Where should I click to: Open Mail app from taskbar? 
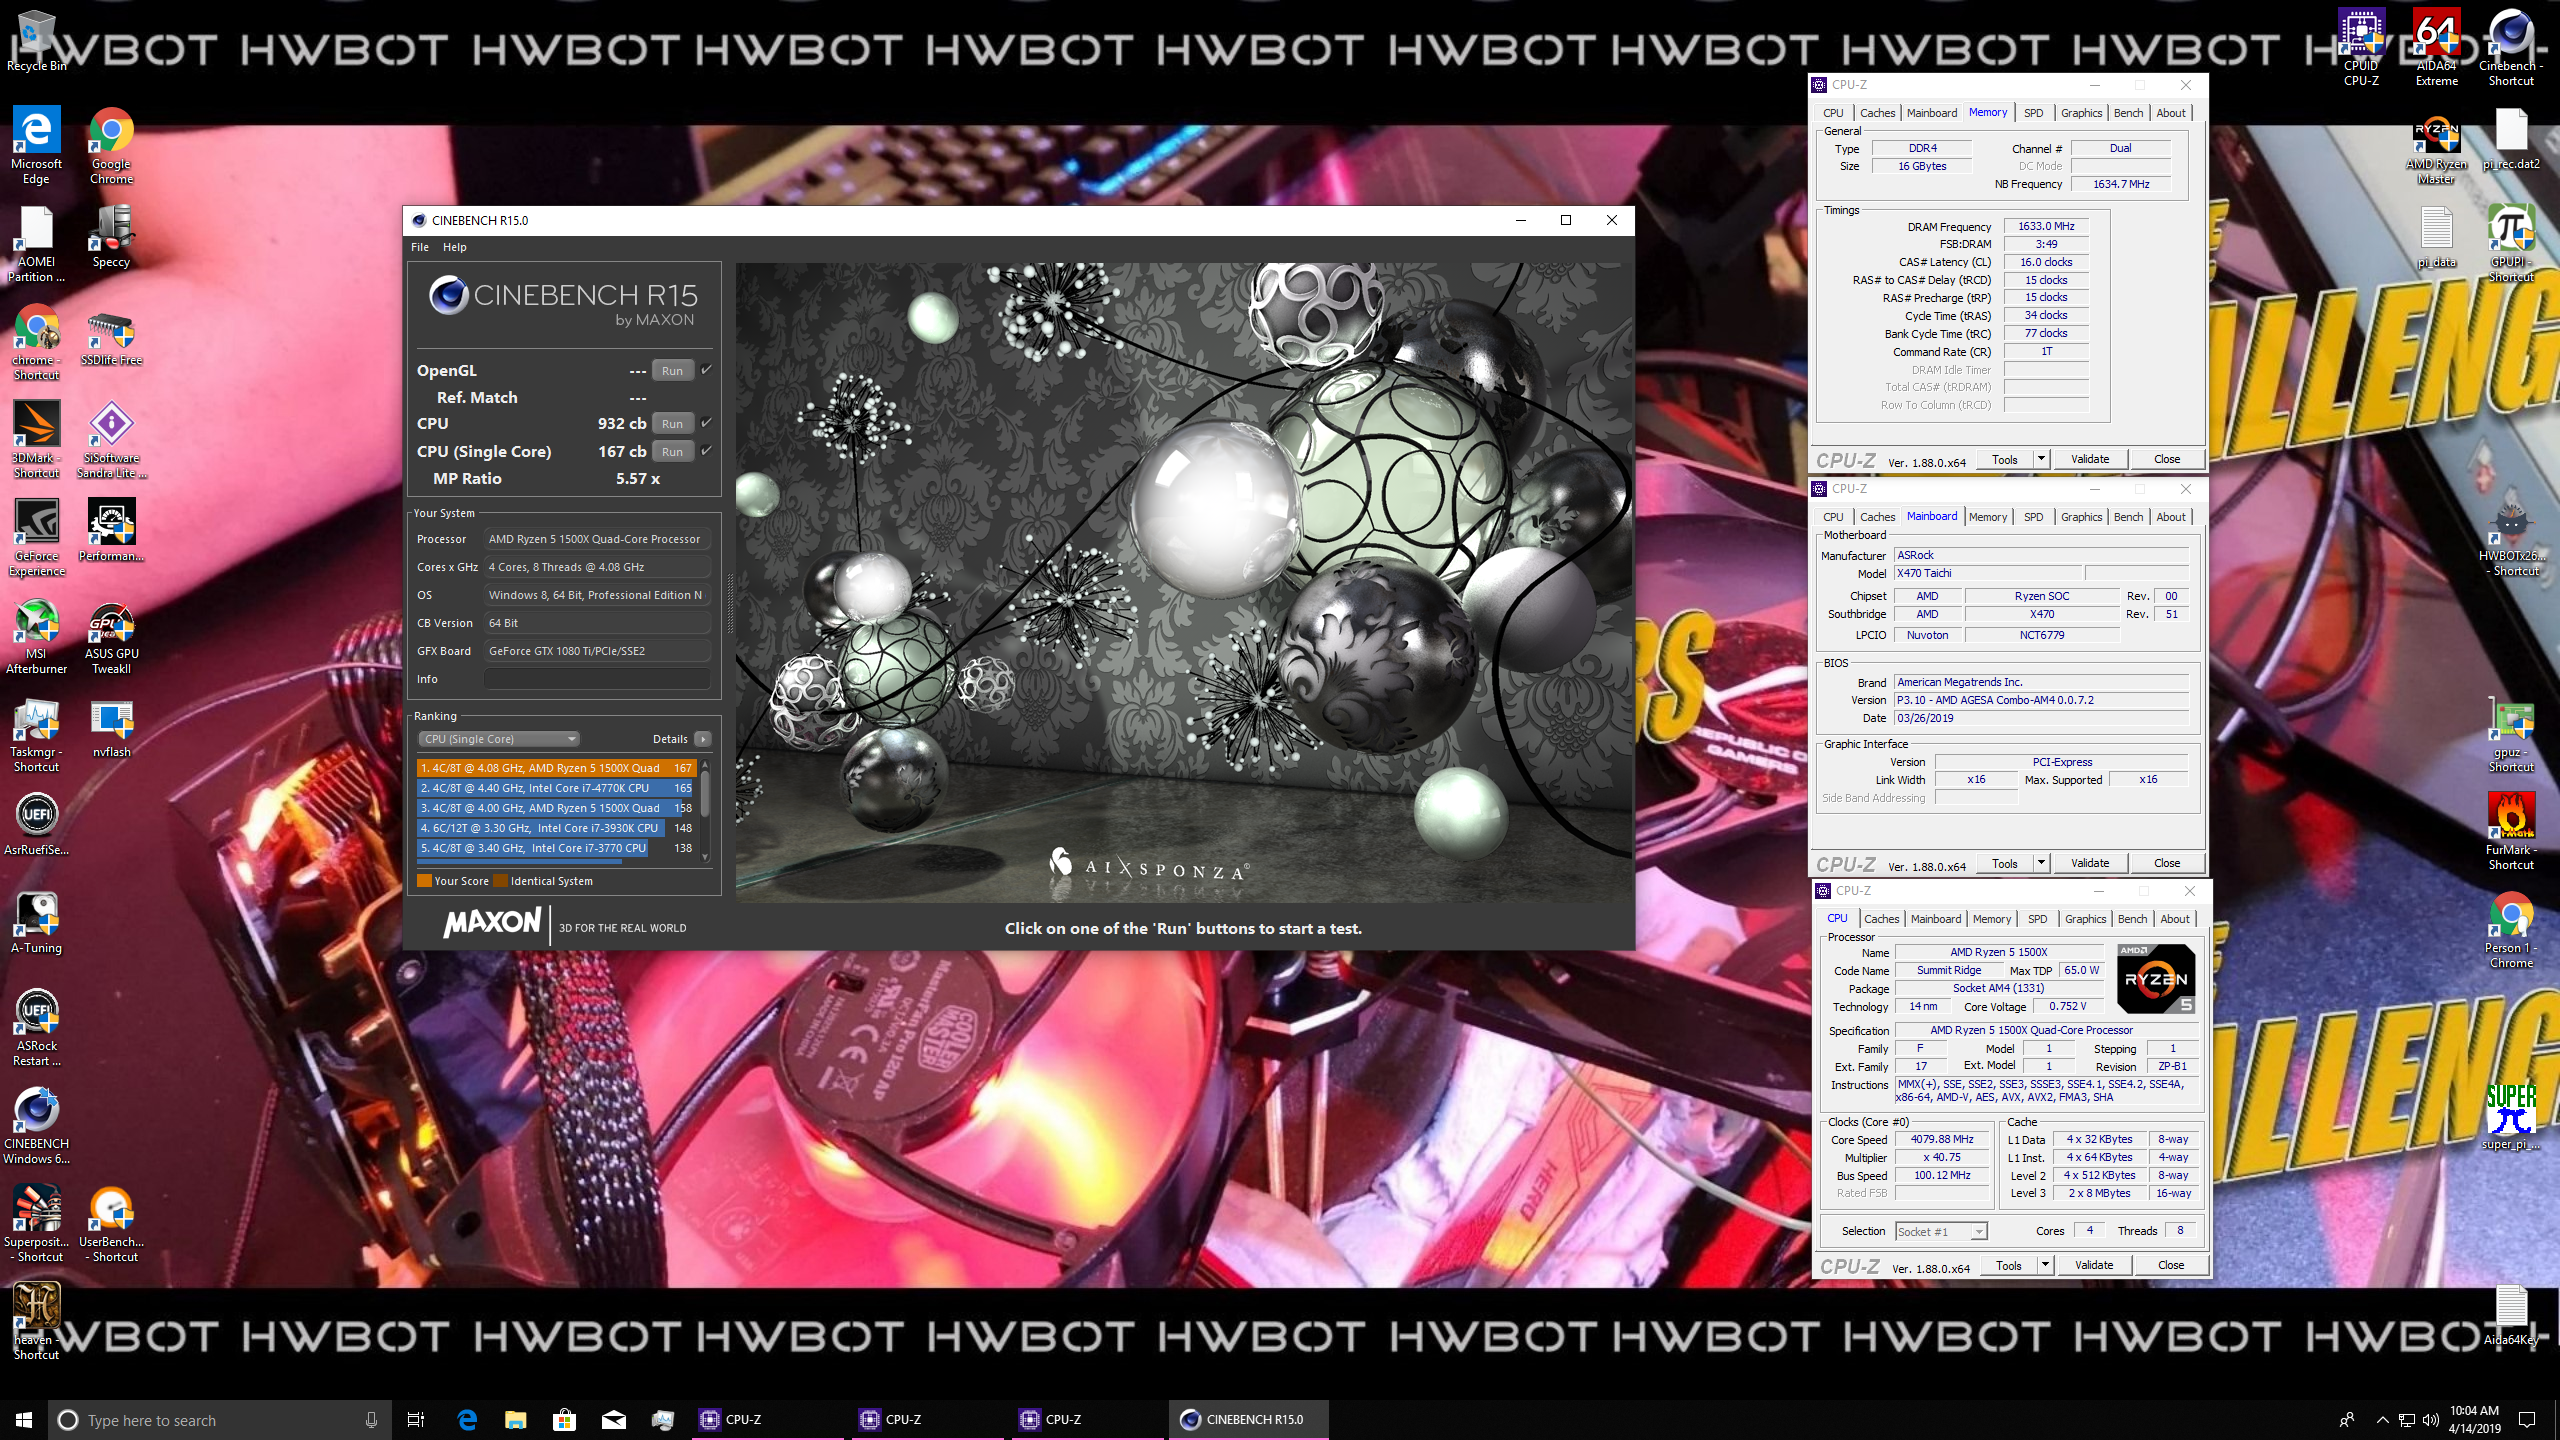click(x=613, y=1419)
